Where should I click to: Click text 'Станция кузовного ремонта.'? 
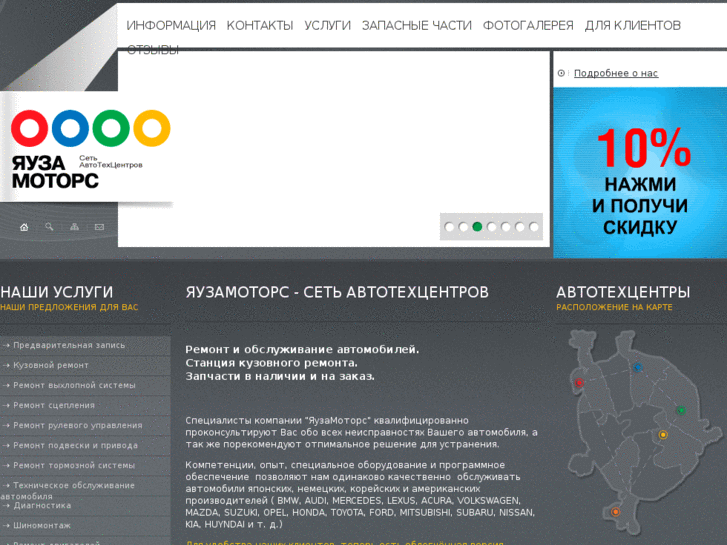click(271, 363)
